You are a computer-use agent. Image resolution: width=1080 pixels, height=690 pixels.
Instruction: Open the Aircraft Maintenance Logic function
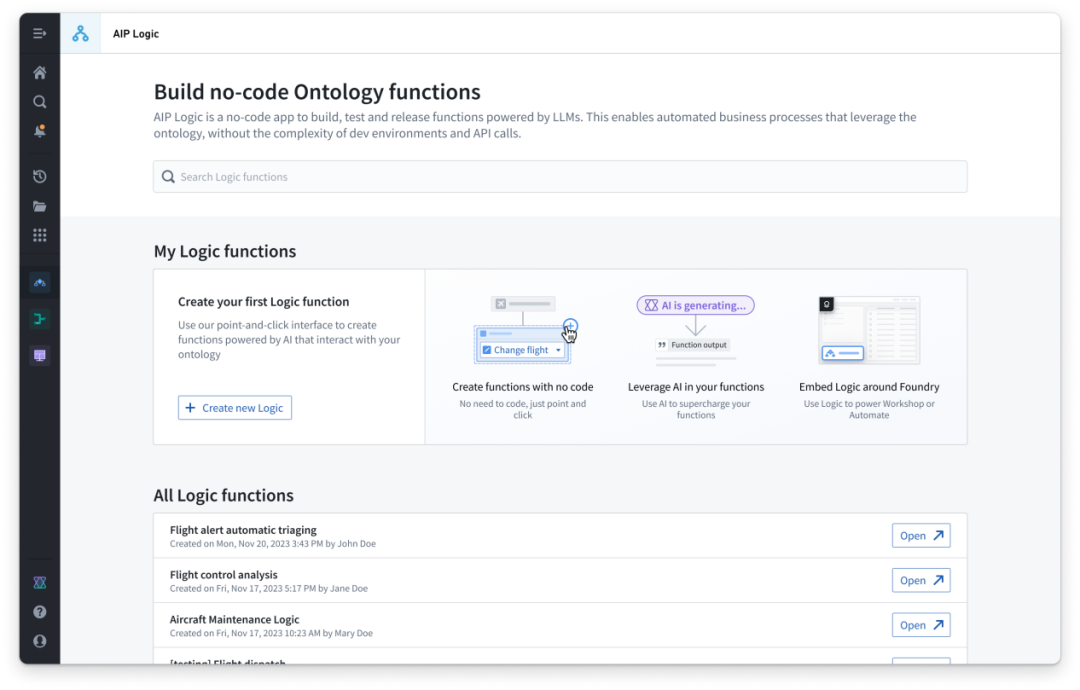tap(920, 625)
